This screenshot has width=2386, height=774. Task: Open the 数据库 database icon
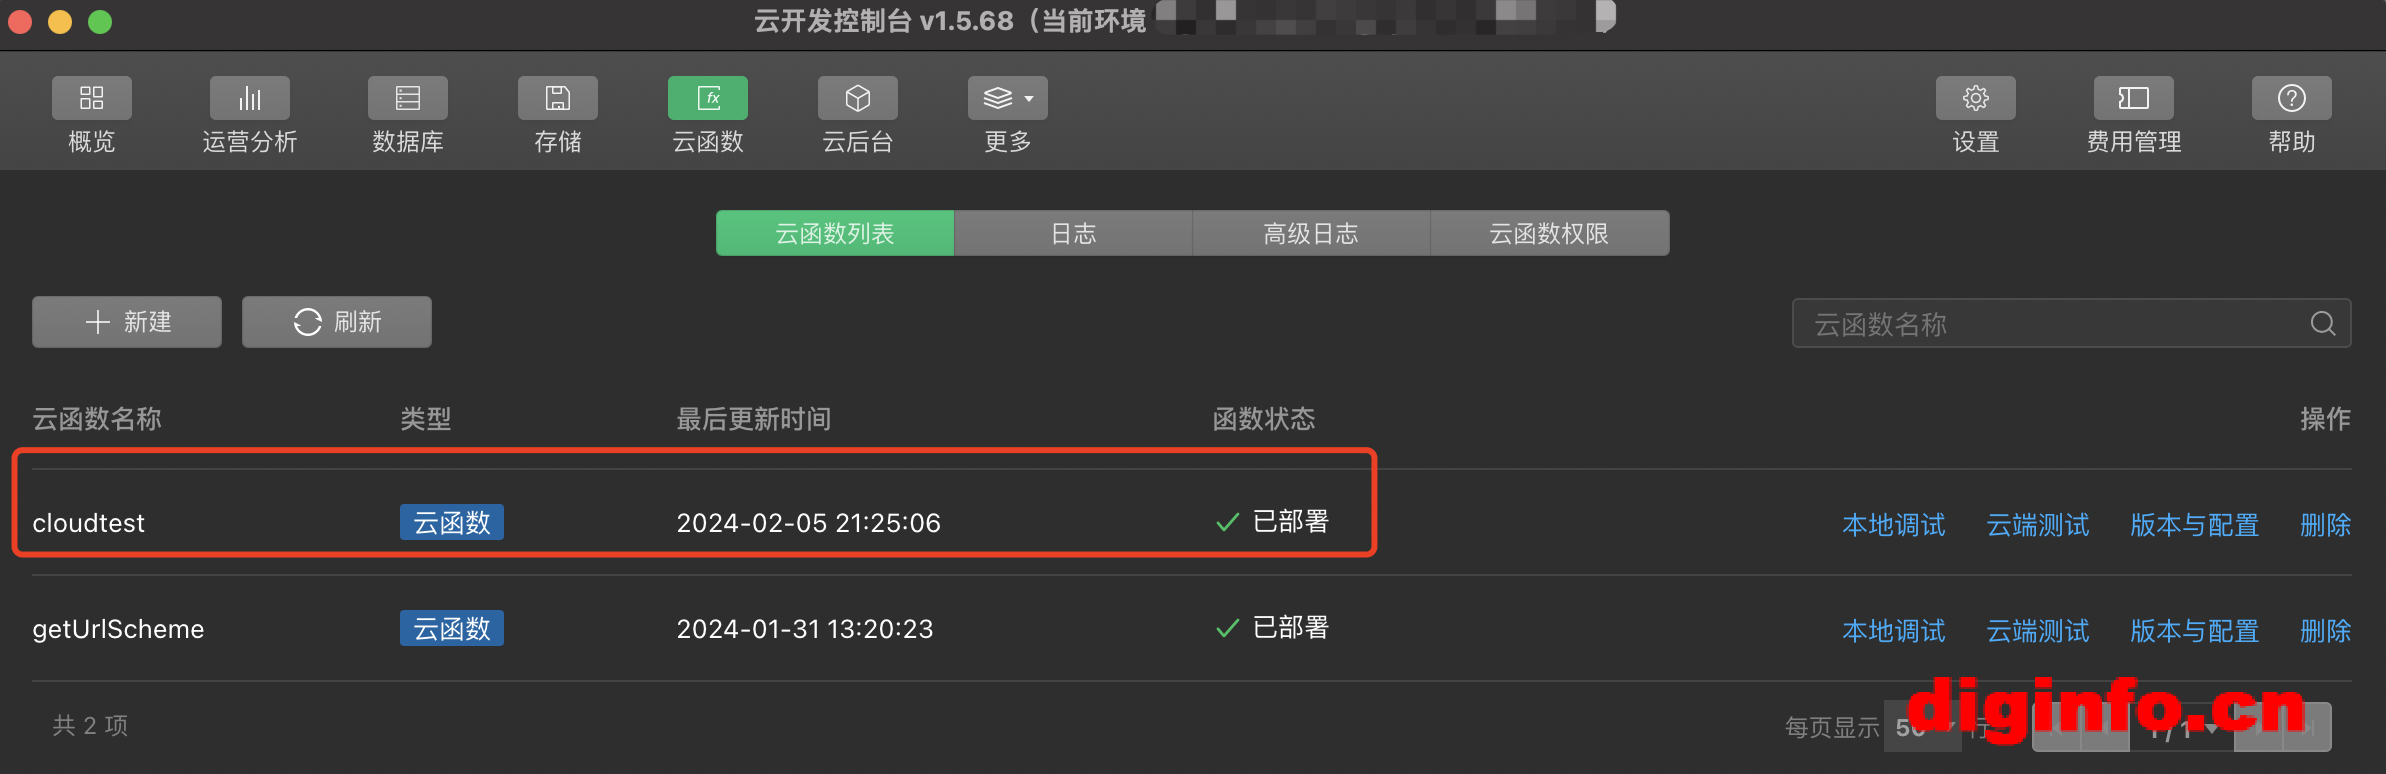[408, 98]
